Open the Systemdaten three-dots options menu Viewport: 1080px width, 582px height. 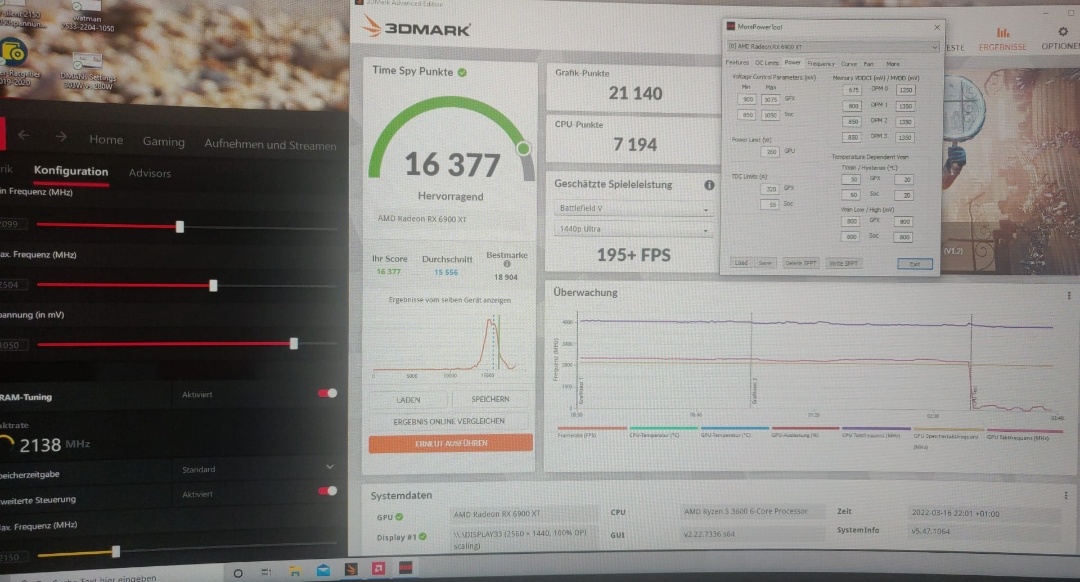tap(1066, 495)
